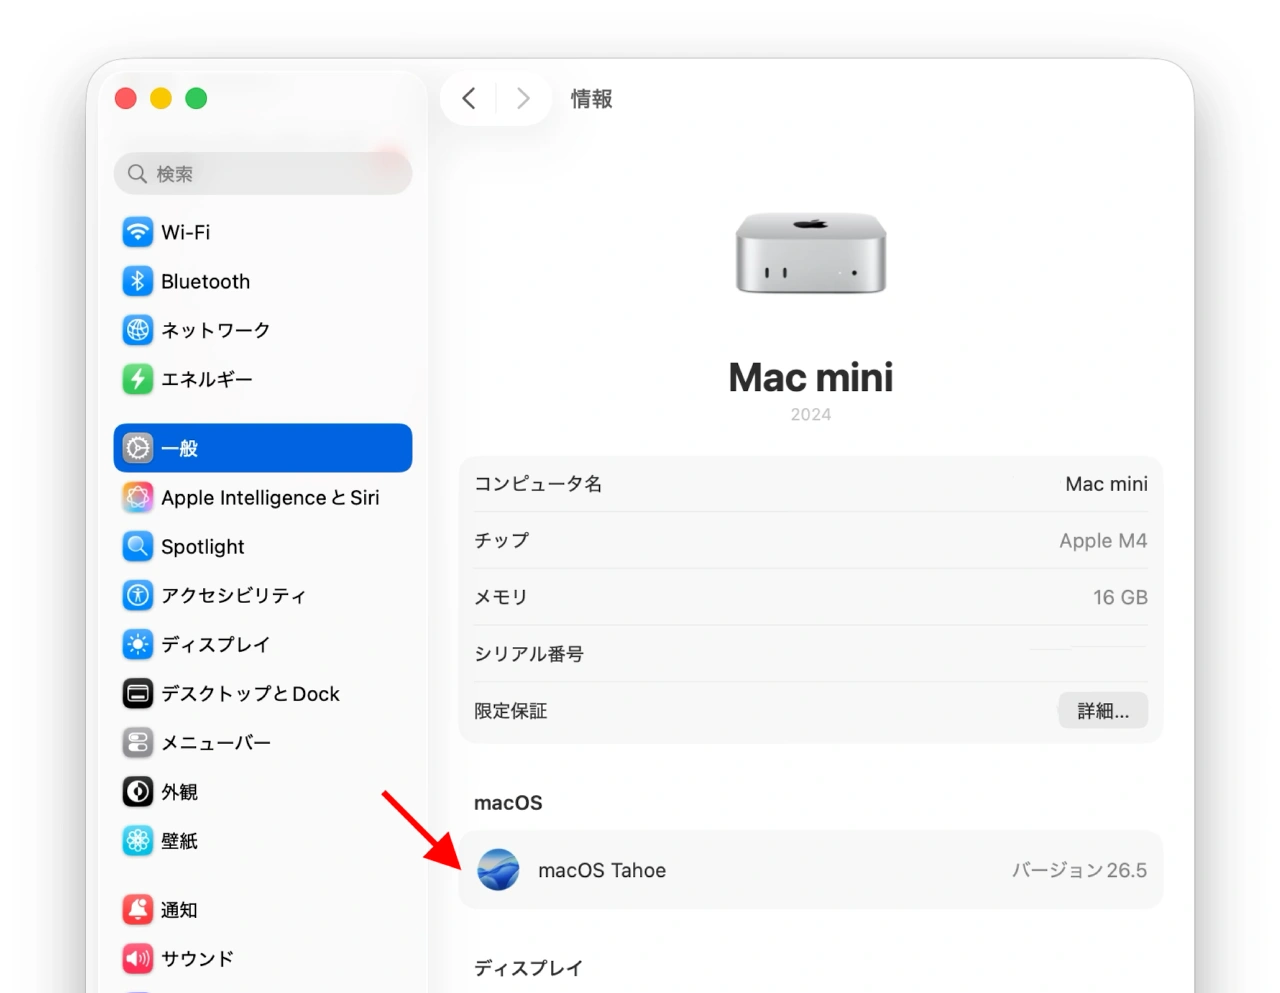
Task: Select the エネルギー lightning icon
Action: tap(138, 379)
